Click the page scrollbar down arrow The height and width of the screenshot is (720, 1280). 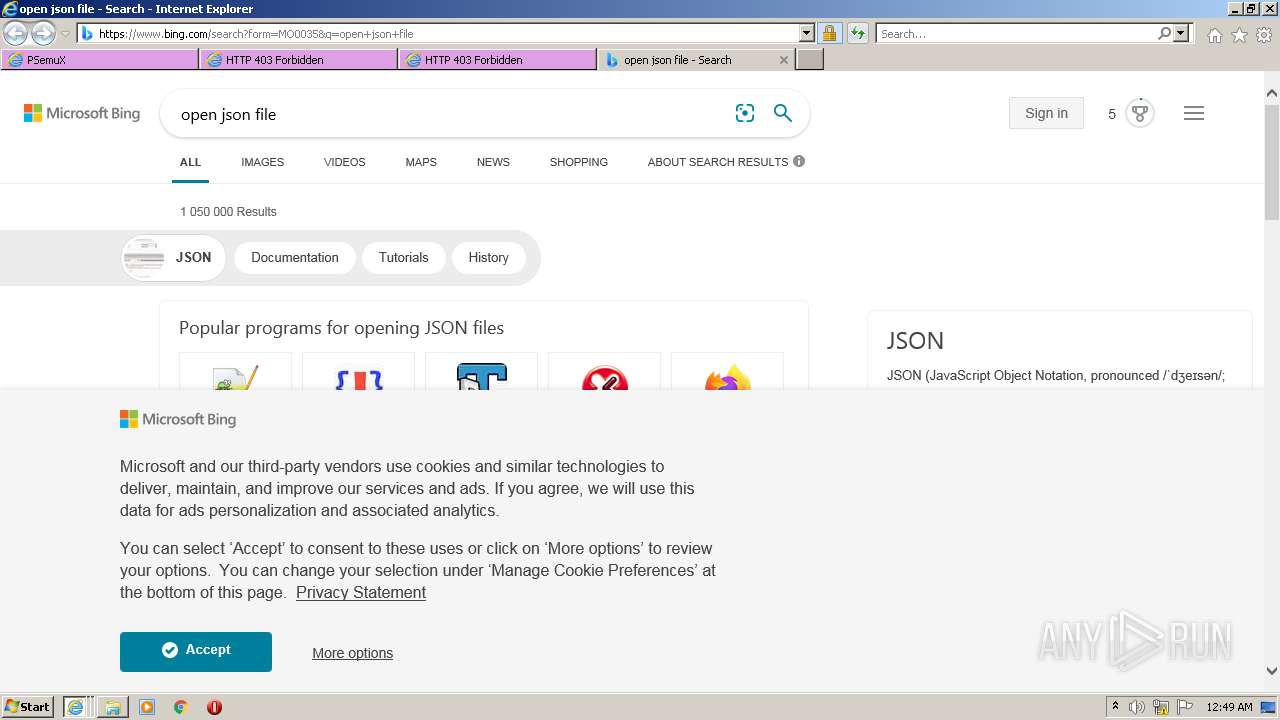click(x=1272, y=671)
